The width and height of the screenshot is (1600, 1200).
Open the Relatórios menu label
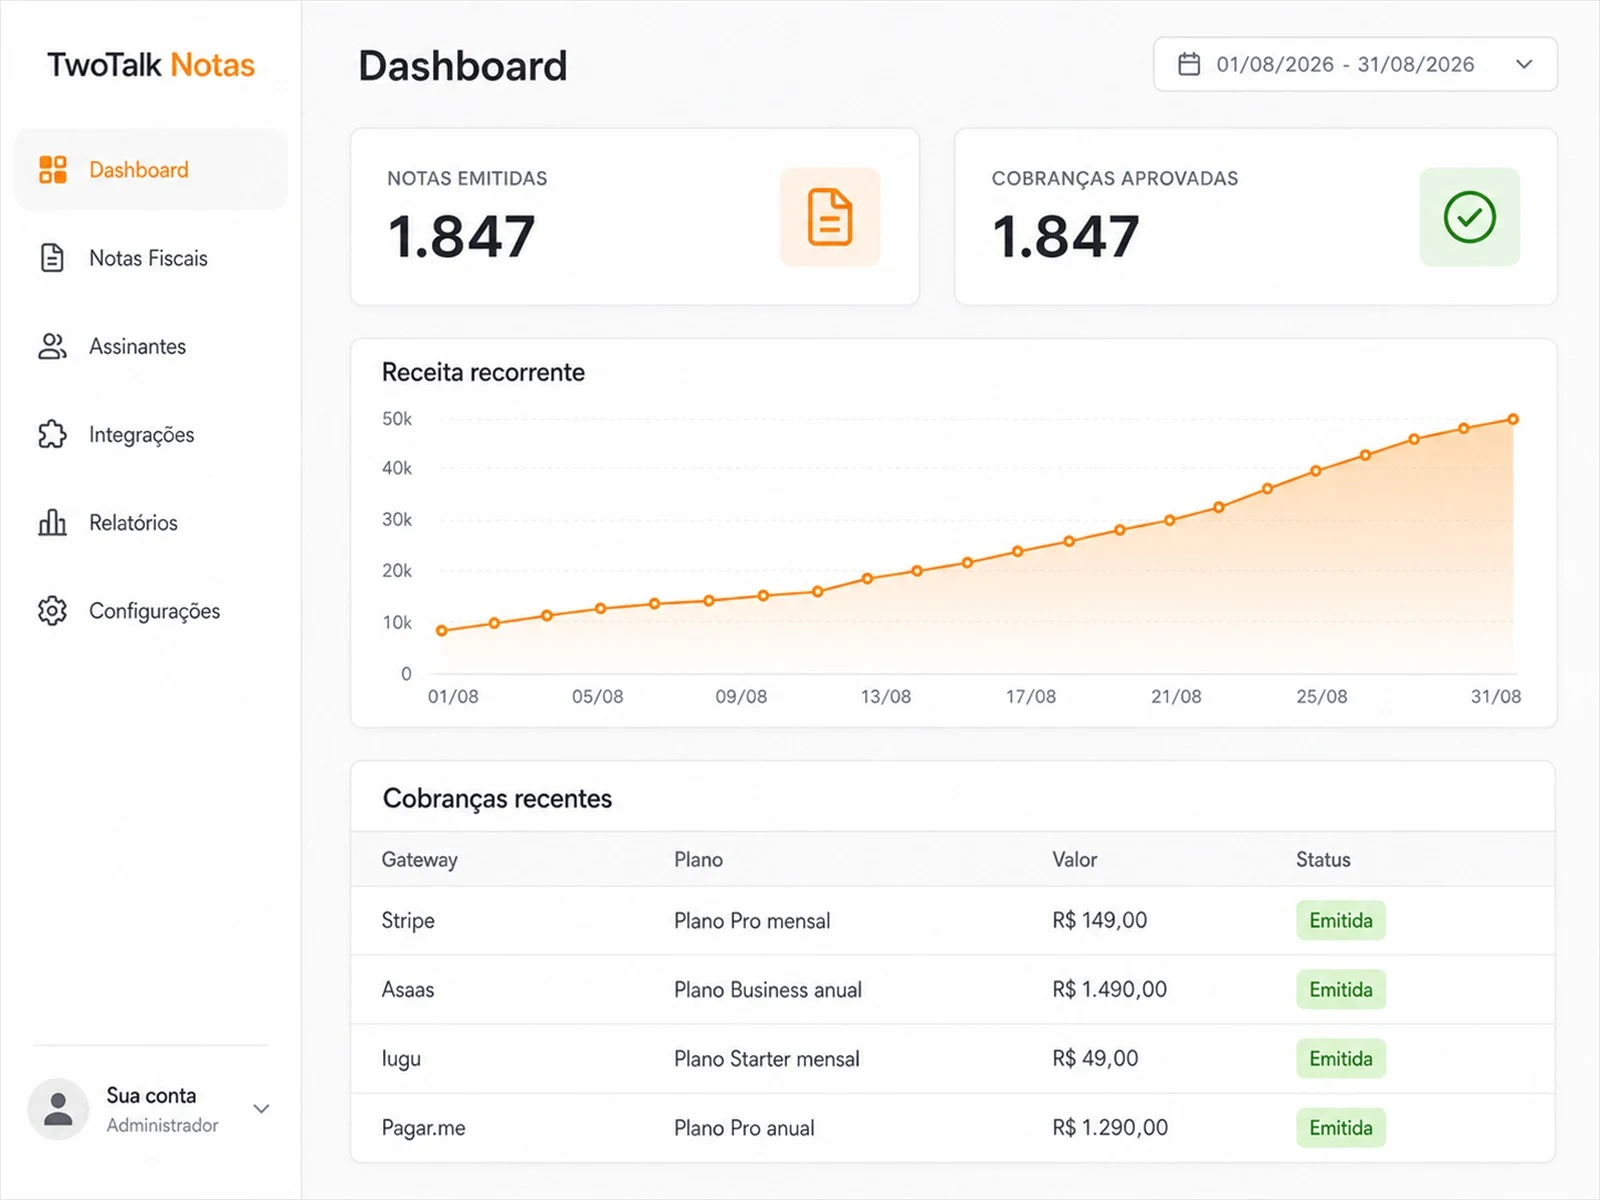tap(133, 522)
